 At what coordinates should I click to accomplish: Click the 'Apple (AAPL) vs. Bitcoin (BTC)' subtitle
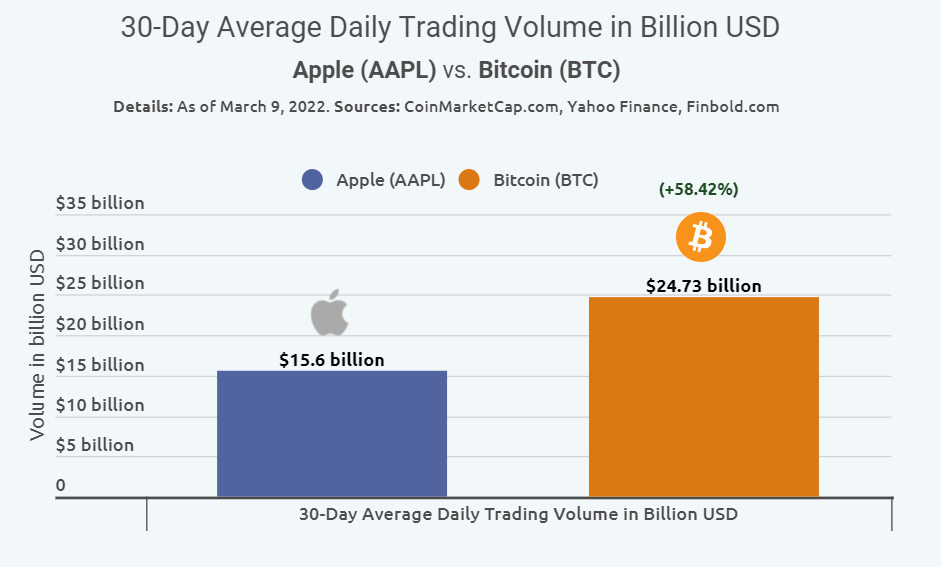[x=456, y=70]
